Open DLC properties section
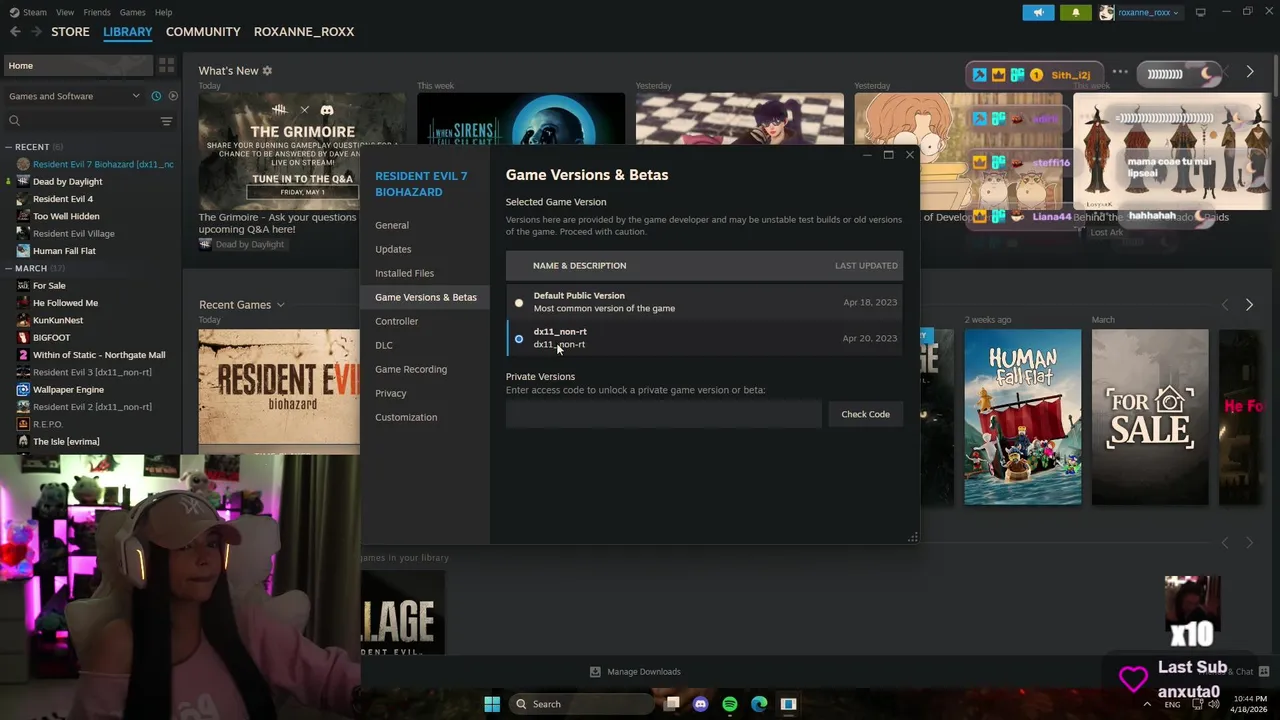 pos(384,345)
